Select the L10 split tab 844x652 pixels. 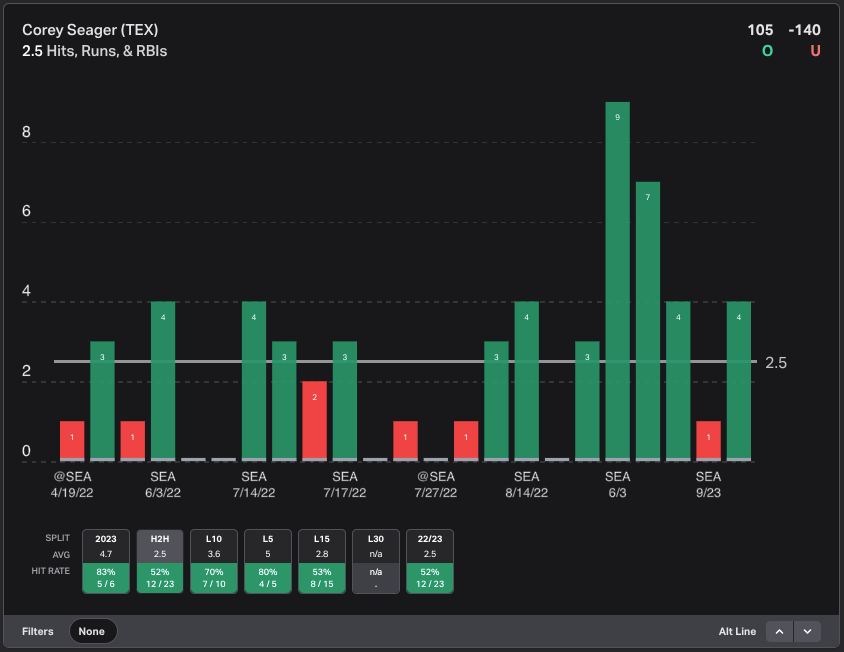(214, 561)
